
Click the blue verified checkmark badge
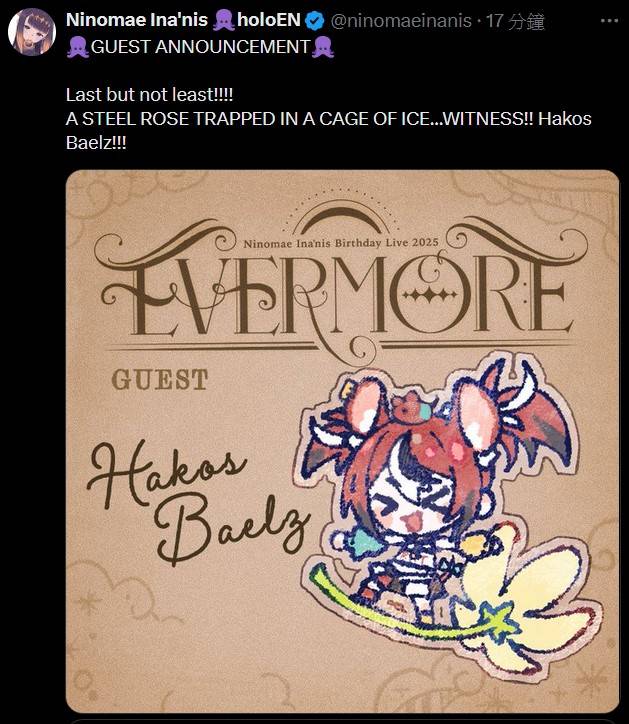click(x=315, y=21)
